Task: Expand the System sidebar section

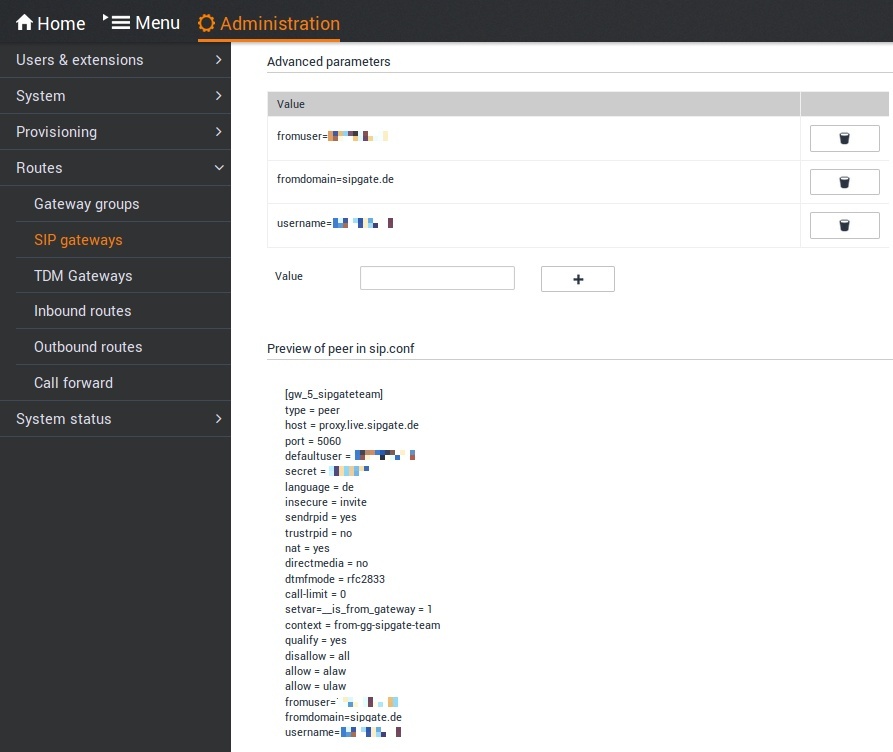Action: point(115,96)
